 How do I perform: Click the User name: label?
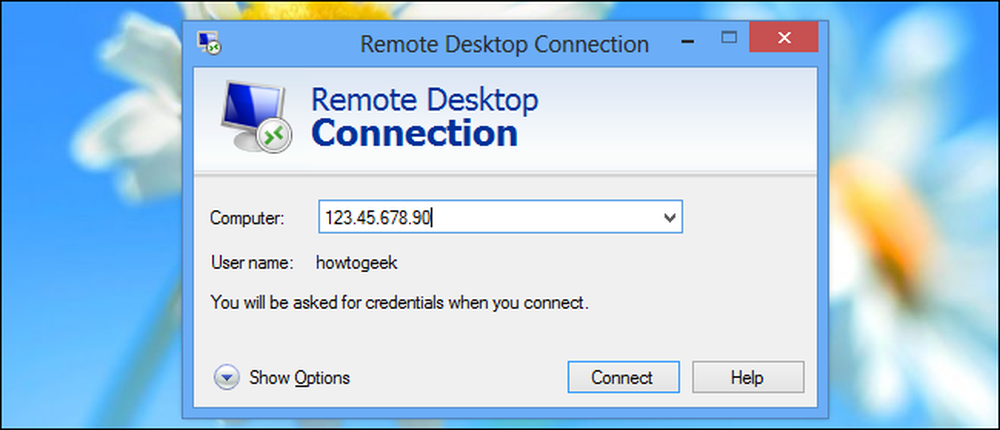point(251,262)
